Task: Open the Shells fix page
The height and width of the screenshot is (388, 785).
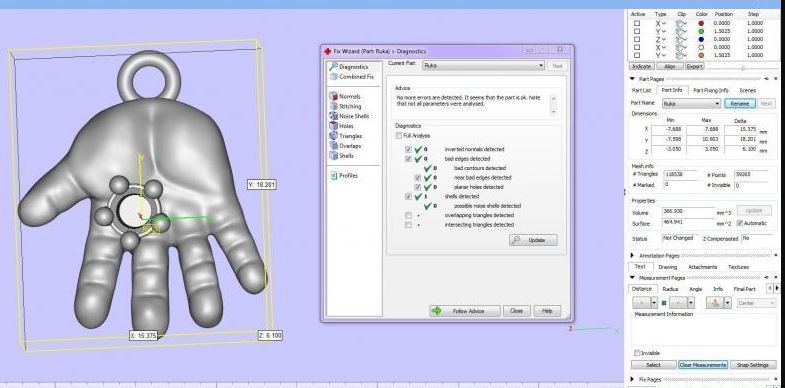Action: pos(341,156)
